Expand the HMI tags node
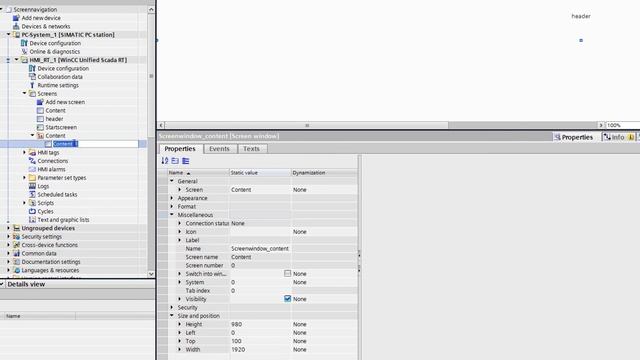Screen dimensions: 640x360 click(24, 153)
